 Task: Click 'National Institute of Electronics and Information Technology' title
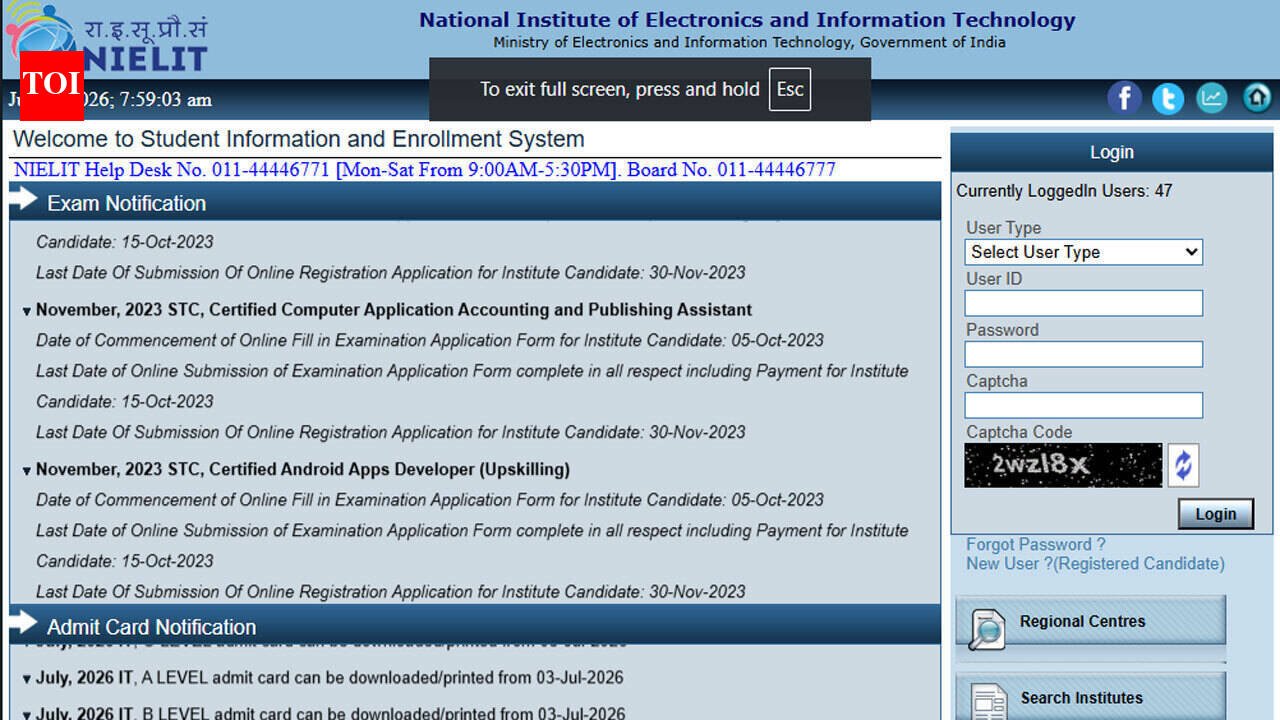747,20
